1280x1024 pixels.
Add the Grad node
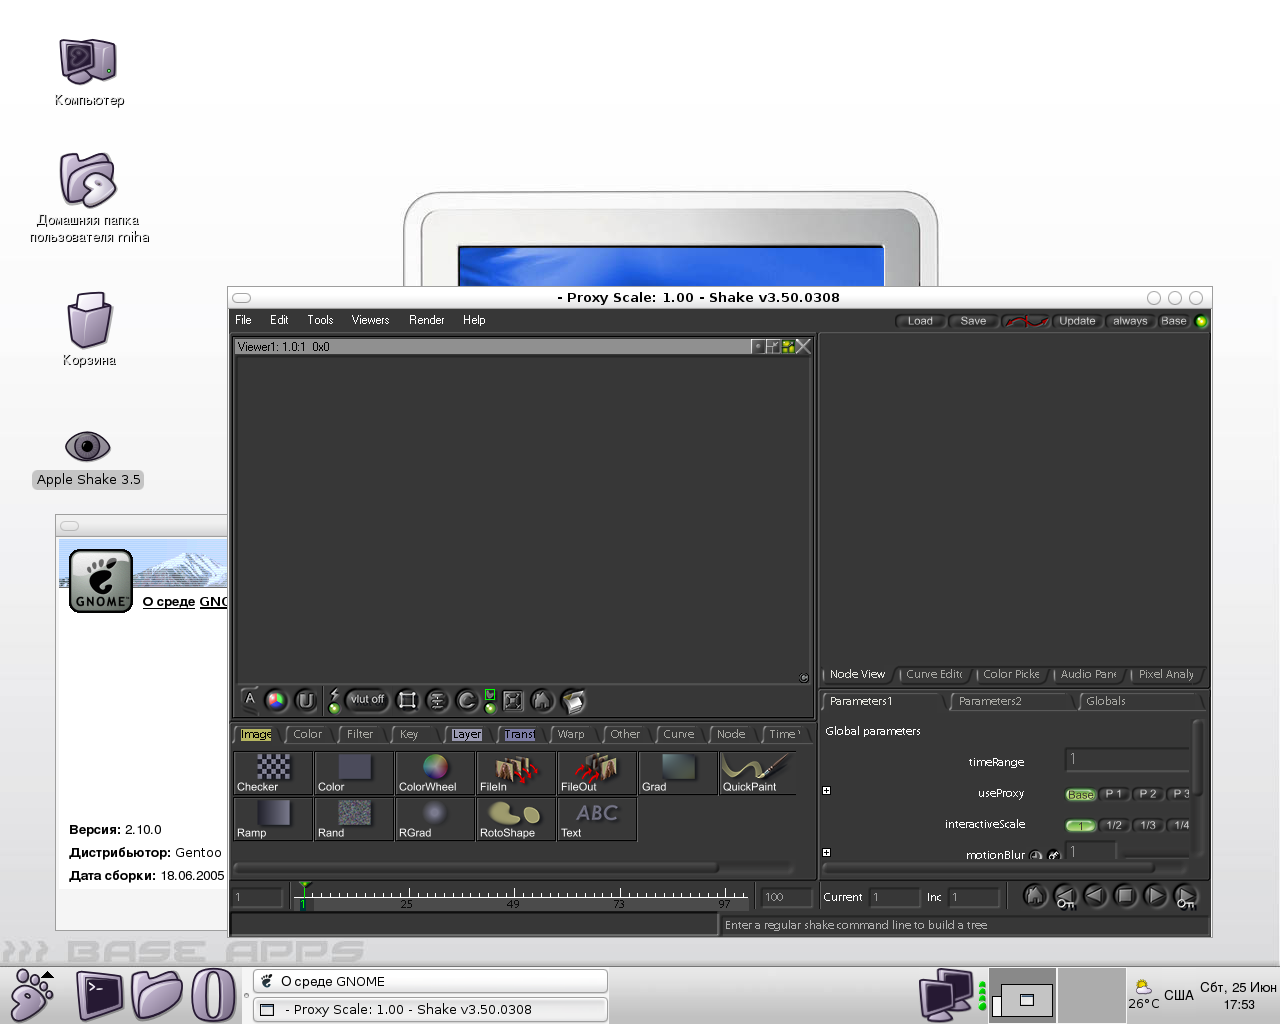coord(678,773)
